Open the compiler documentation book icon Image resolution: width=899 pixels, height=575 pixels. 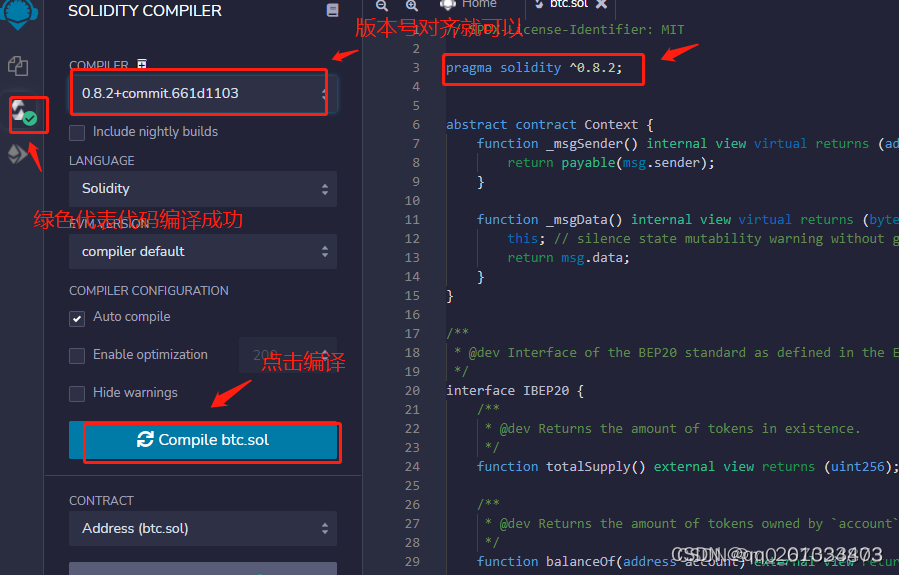pos(333,10)
